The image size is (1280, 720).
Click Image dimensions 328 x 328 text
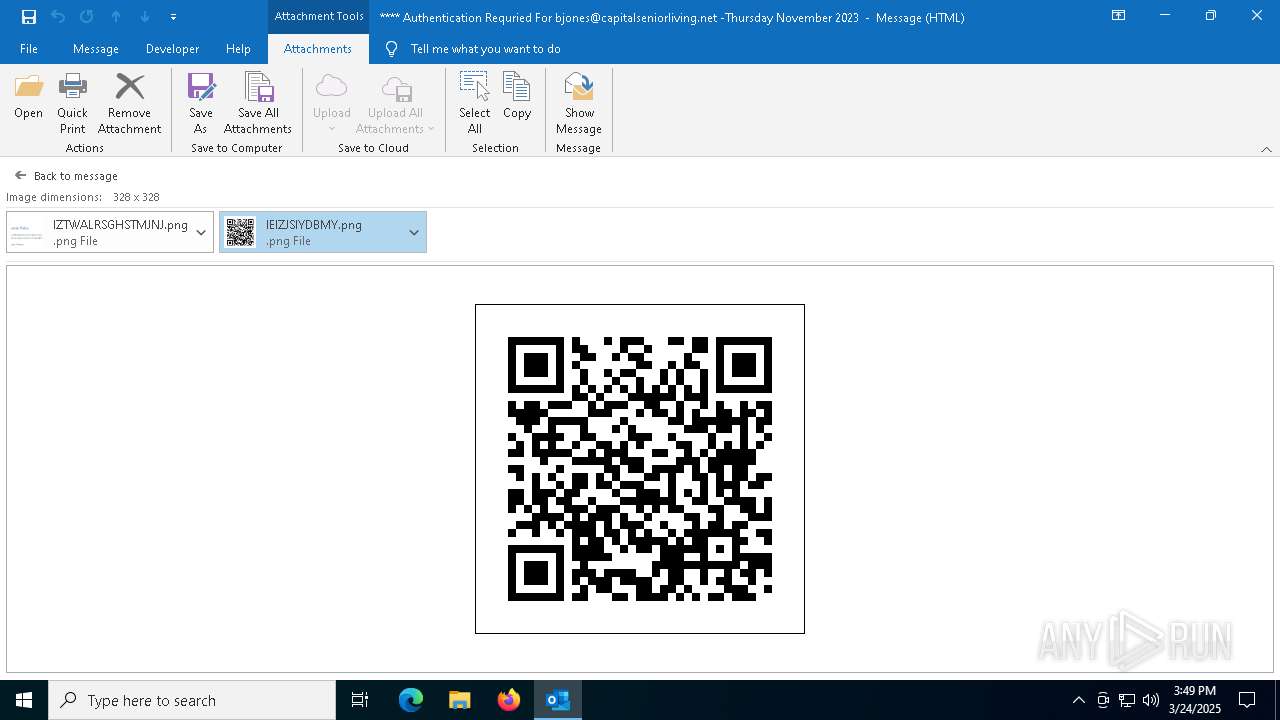point(83,197)
